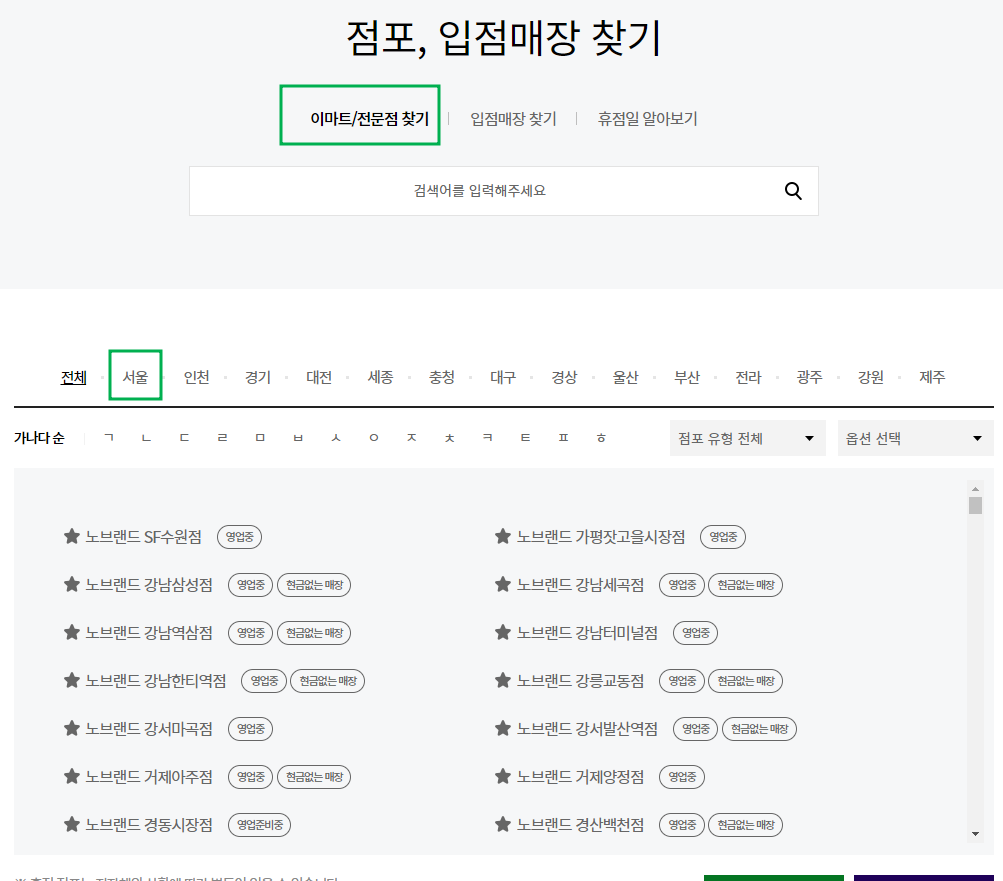Open 노브랜드 가평잣고을시장점 store name
The image size is (1003, 881).
[601, 536]
